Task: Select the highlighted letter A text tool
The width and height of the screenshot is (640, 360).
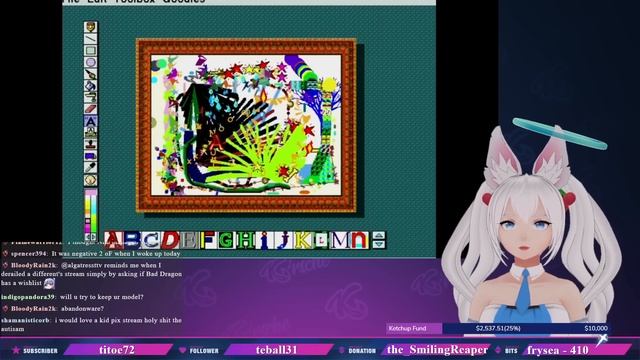Action: tap(91, 121)
